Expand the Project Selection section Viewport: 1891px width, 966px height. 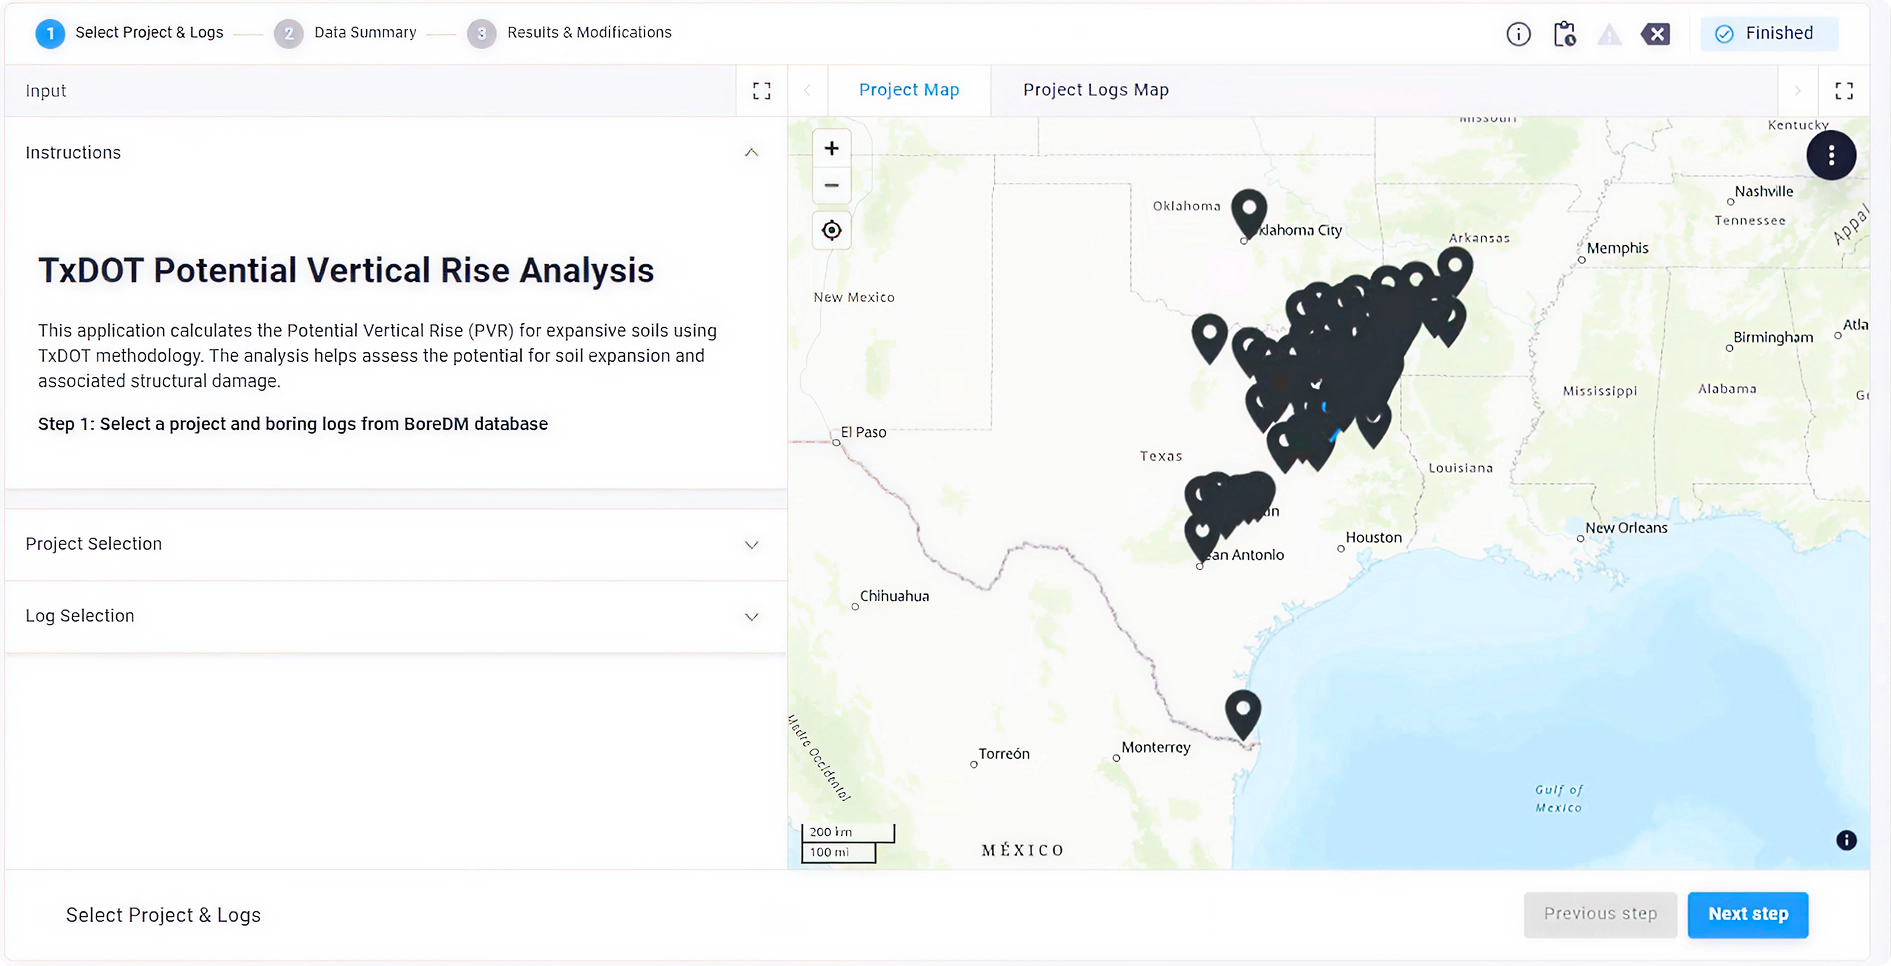point(396,544)
